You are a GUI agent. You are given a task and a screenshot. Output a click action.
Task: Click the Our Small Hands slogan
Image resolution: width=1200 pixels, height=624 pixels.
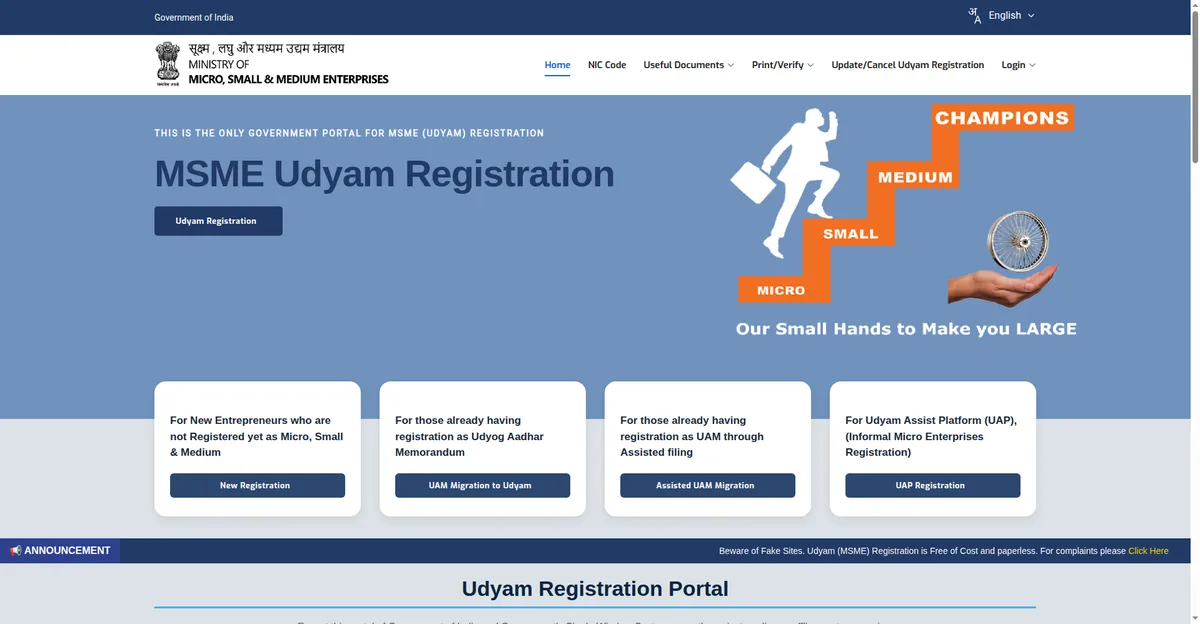tap(906, 328)
